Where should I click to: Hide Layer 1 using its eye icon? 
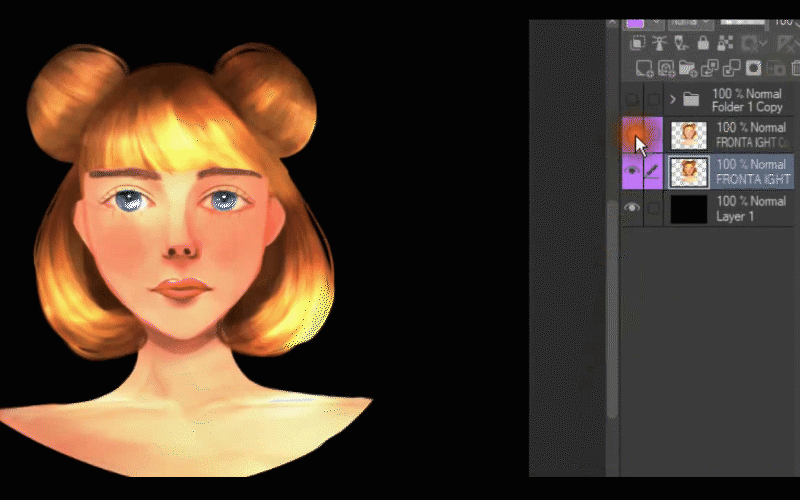[x=632, y=208]
